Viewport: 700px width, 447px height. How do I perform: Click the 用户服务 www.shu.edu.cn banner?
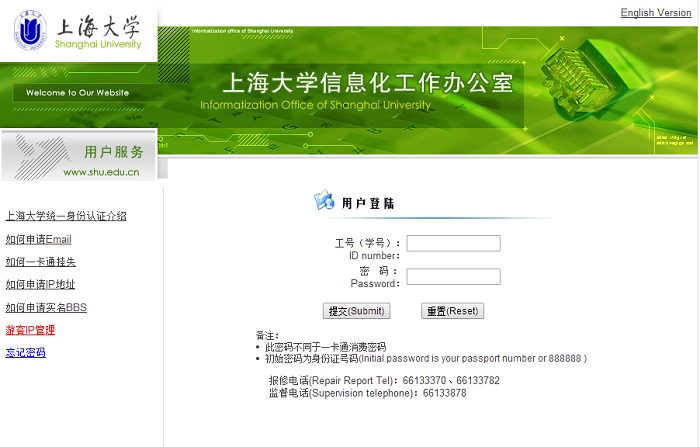[x=79, y=156]
